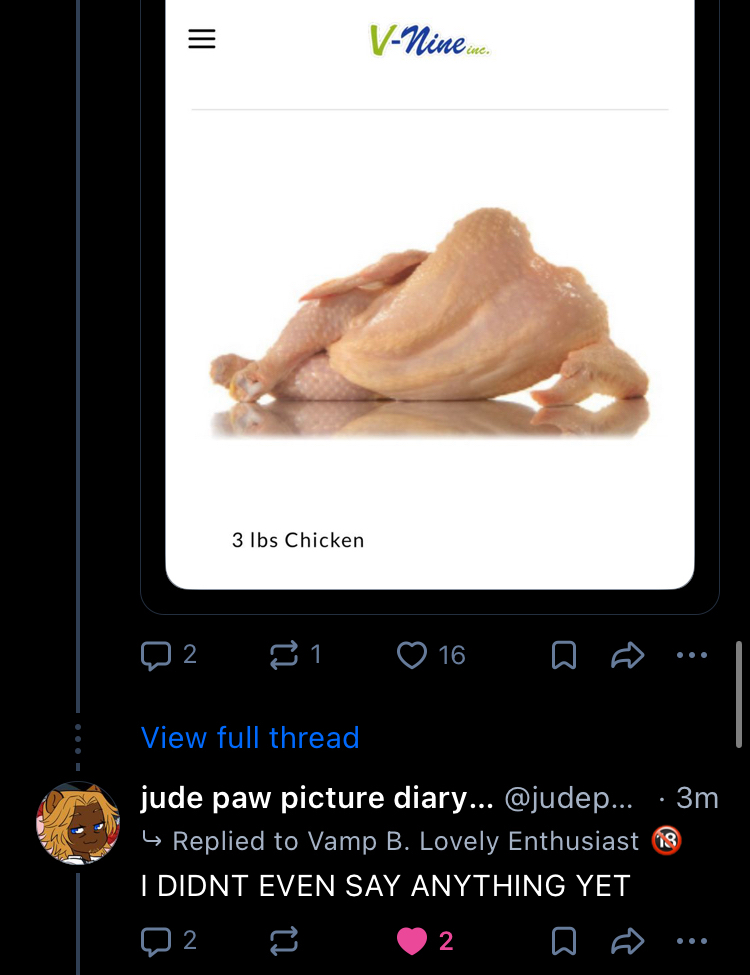Open more options on the chicken post

(691, 655)
